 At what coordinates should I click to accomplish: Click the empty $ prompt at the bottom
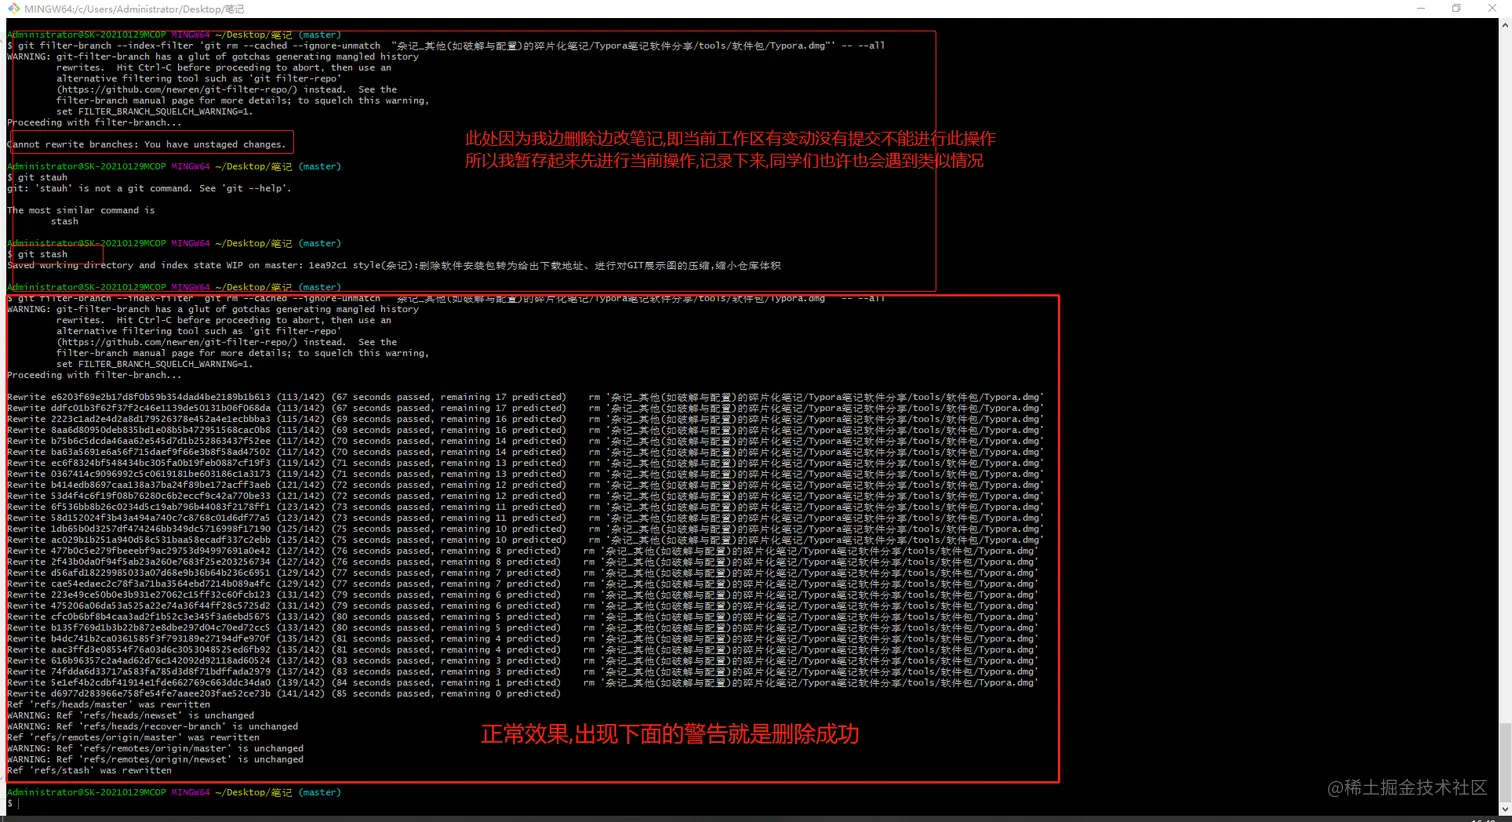[x=12, y=803]
